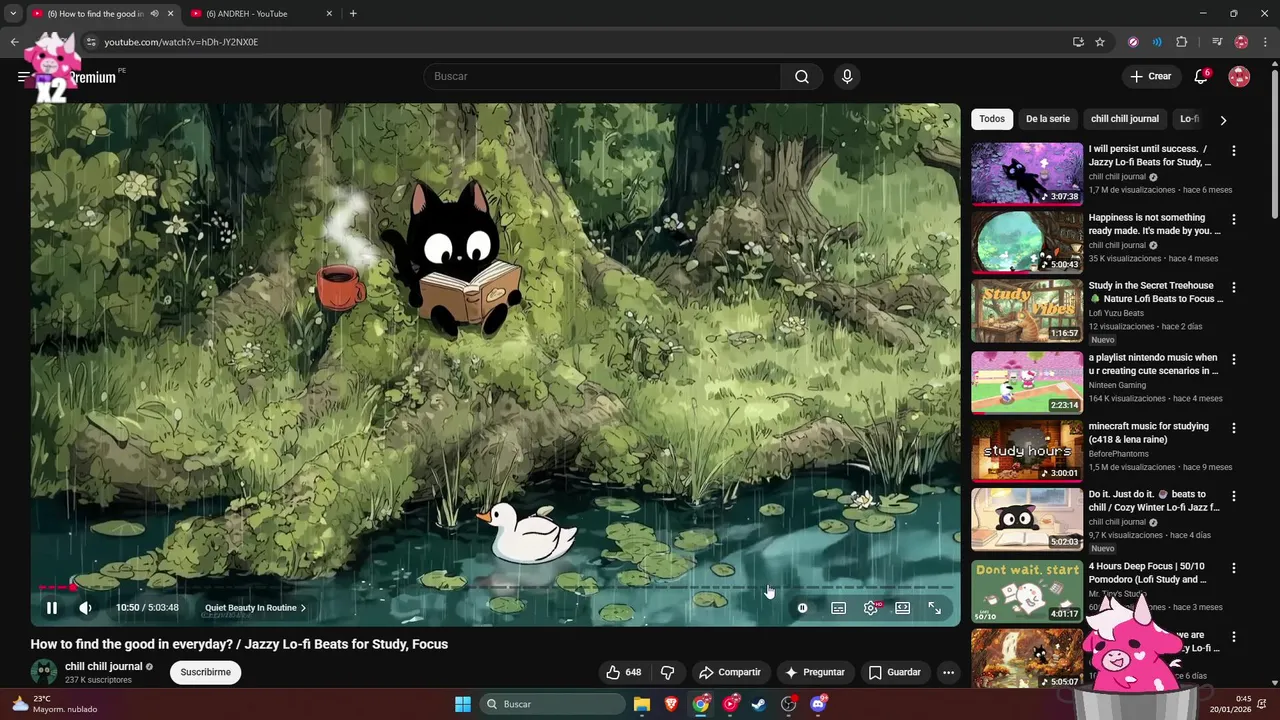
Task: Click the 'Preguntar' button
Action: coord(816,672)
